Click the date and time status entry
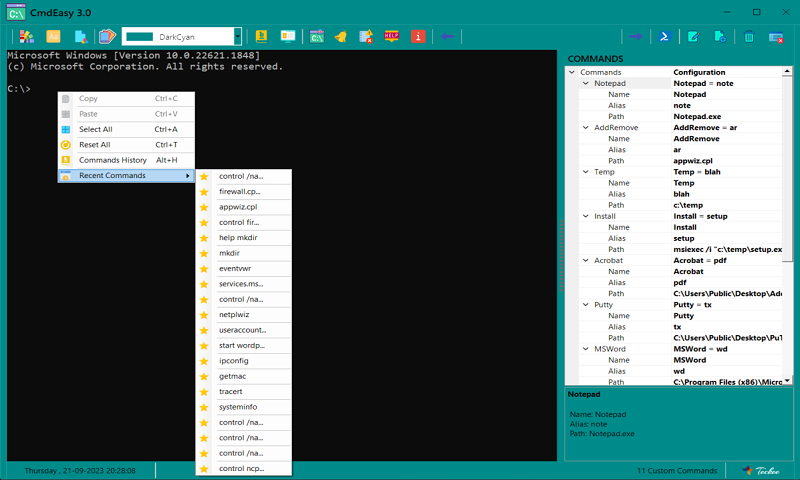 coord(80,470)
